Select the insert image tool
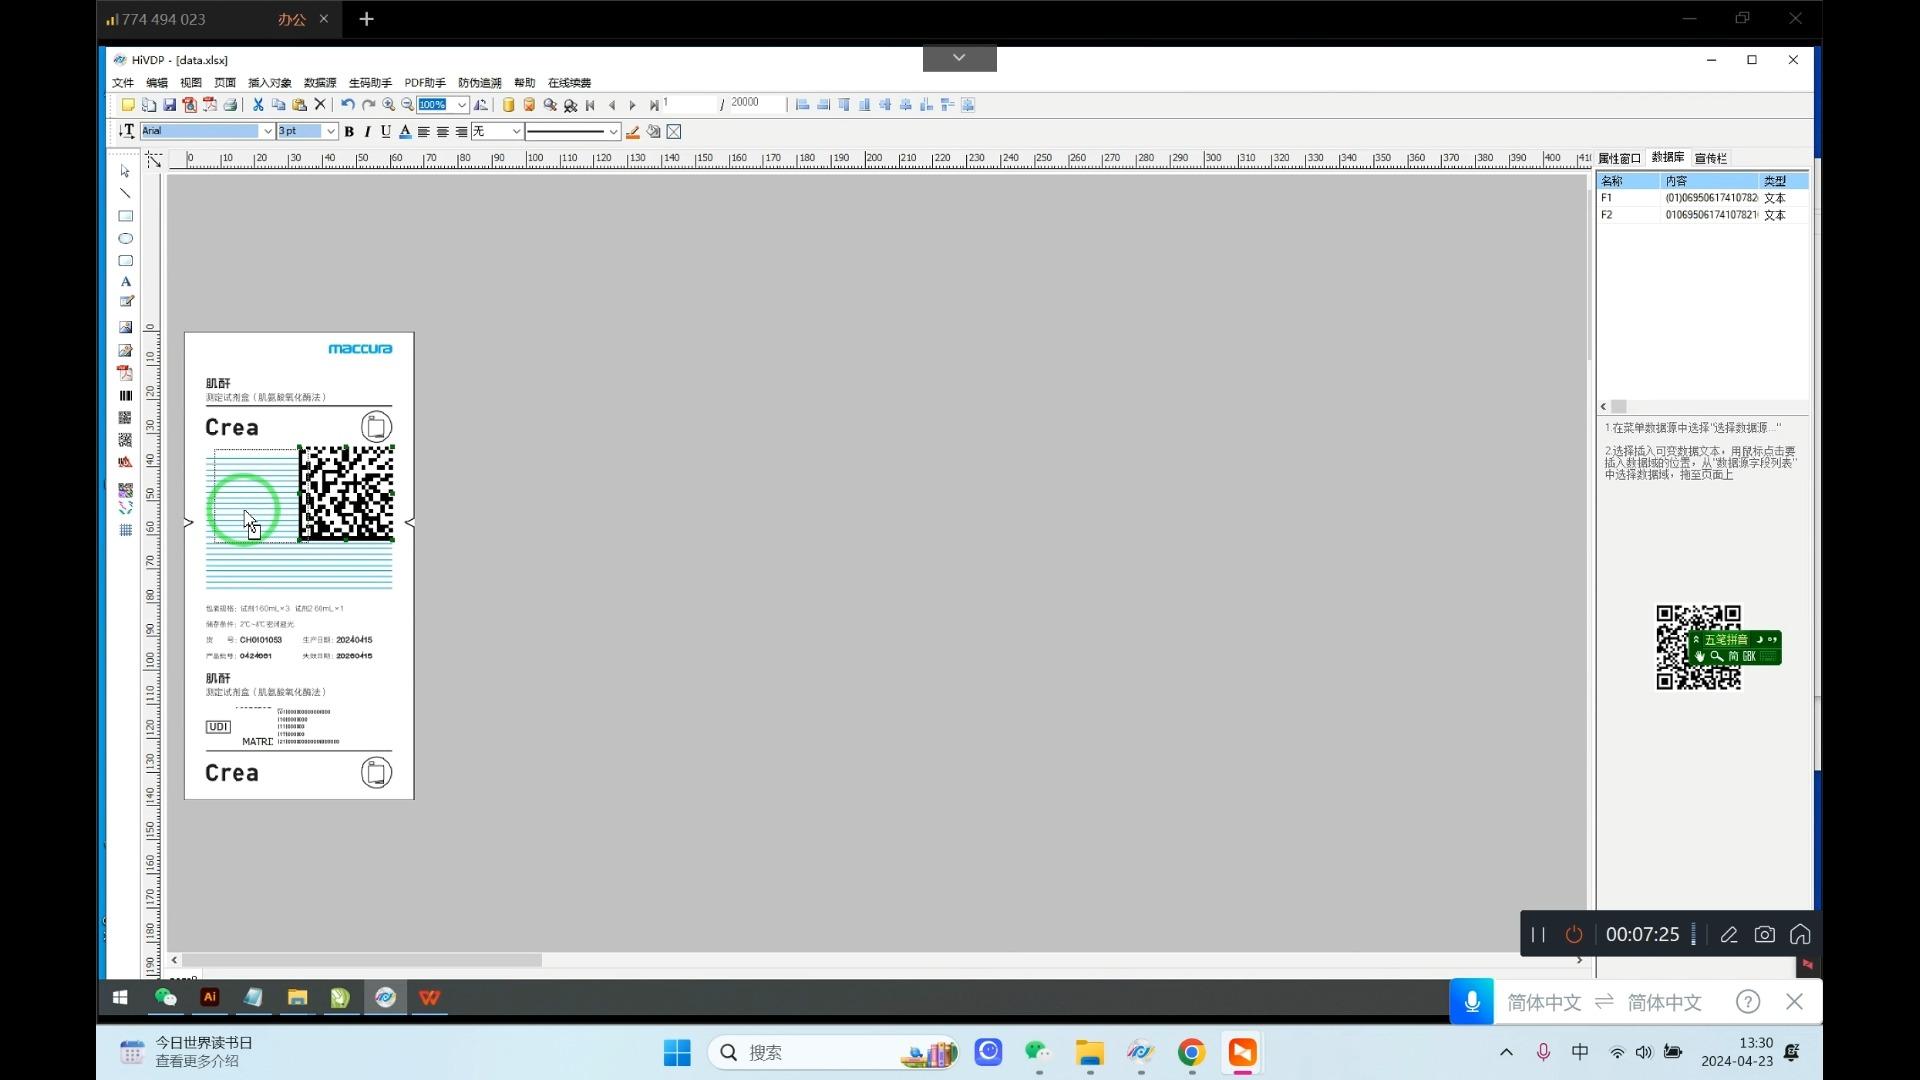 [125, 327]
